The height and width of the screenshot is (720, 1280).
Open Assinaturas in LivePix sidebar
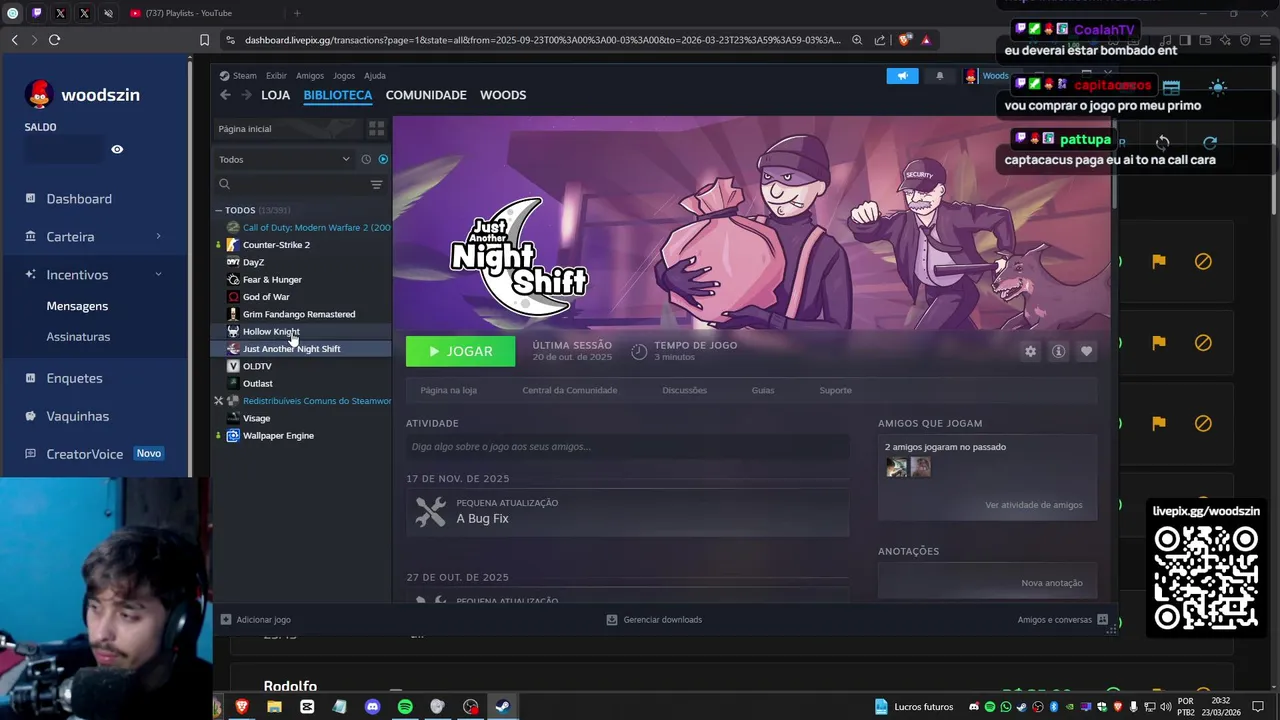[x=78, y=337]
